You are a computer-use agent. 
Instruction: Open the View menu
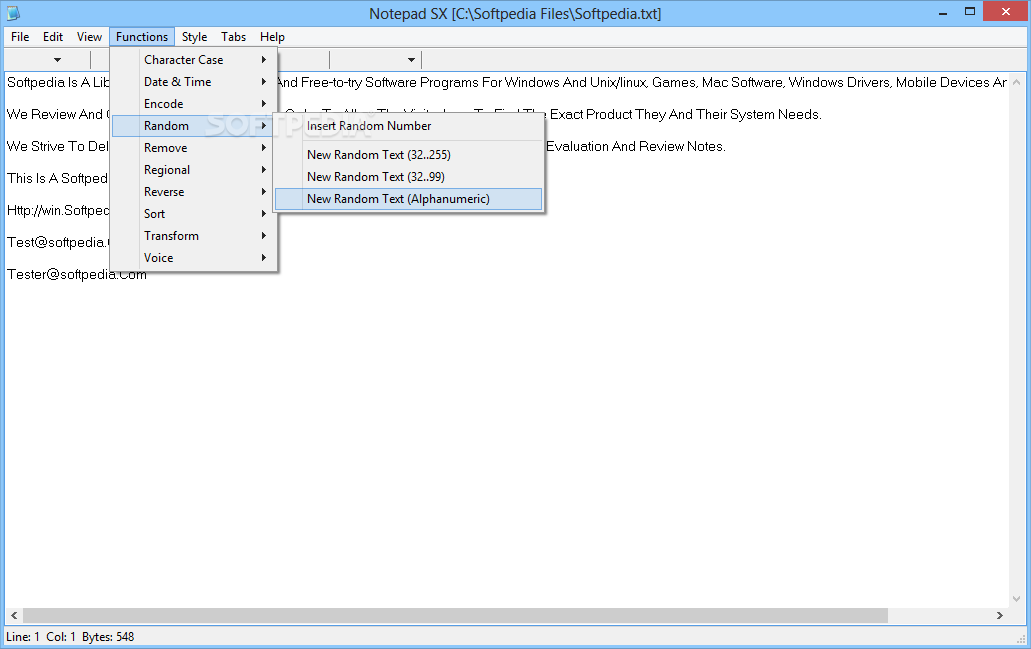(x=89, y=37)
